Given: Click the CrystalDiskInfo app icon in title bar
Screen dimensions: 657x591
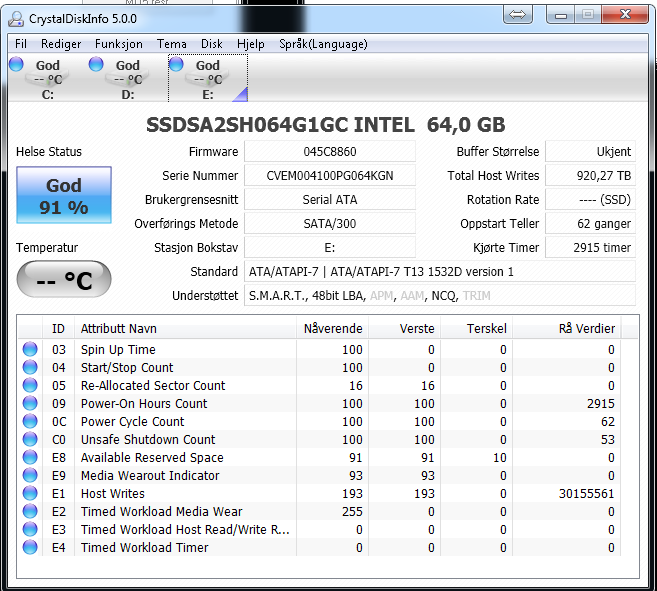Looking at the screenshot, I should [16, 19].
